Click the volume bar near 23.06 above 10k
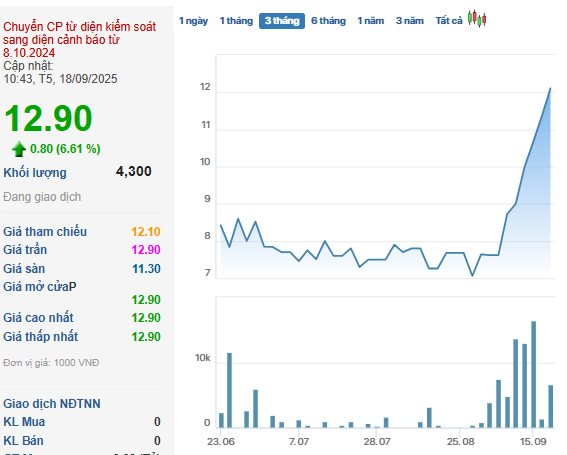 coord(229,390)
